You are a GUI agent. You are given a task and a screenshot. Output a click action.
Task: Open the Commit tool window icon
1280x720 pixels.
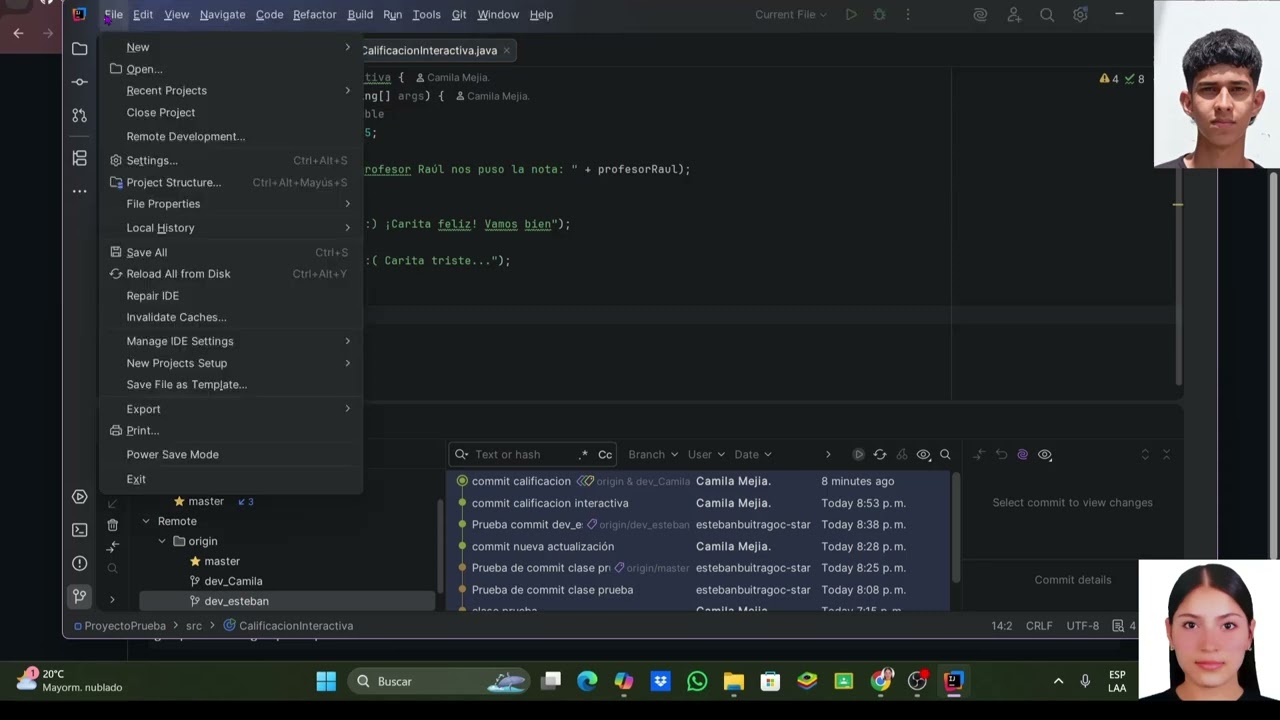(80, 82)
